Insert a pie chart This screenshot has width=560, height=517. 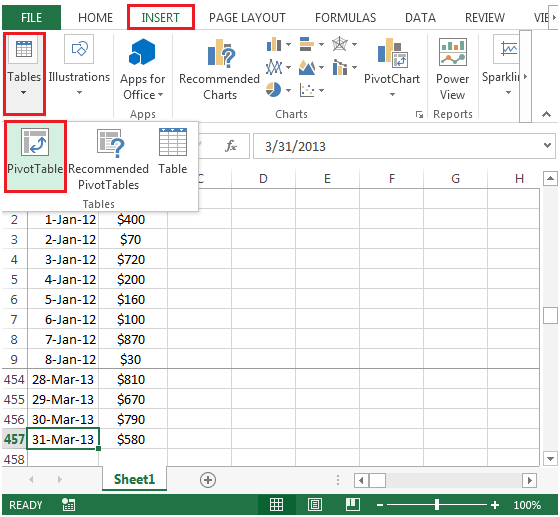(278, 90)
